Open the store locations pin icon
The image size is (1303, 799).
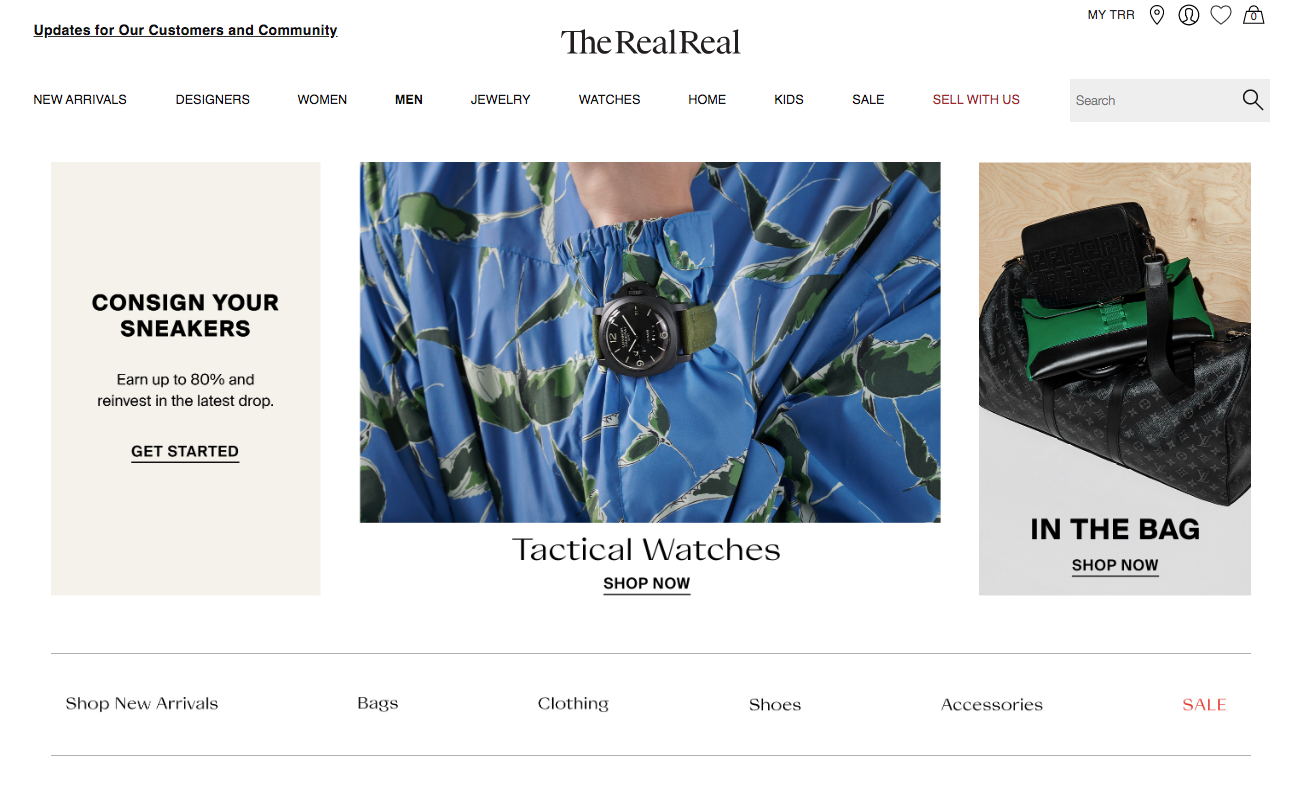tap(1157, 15)
